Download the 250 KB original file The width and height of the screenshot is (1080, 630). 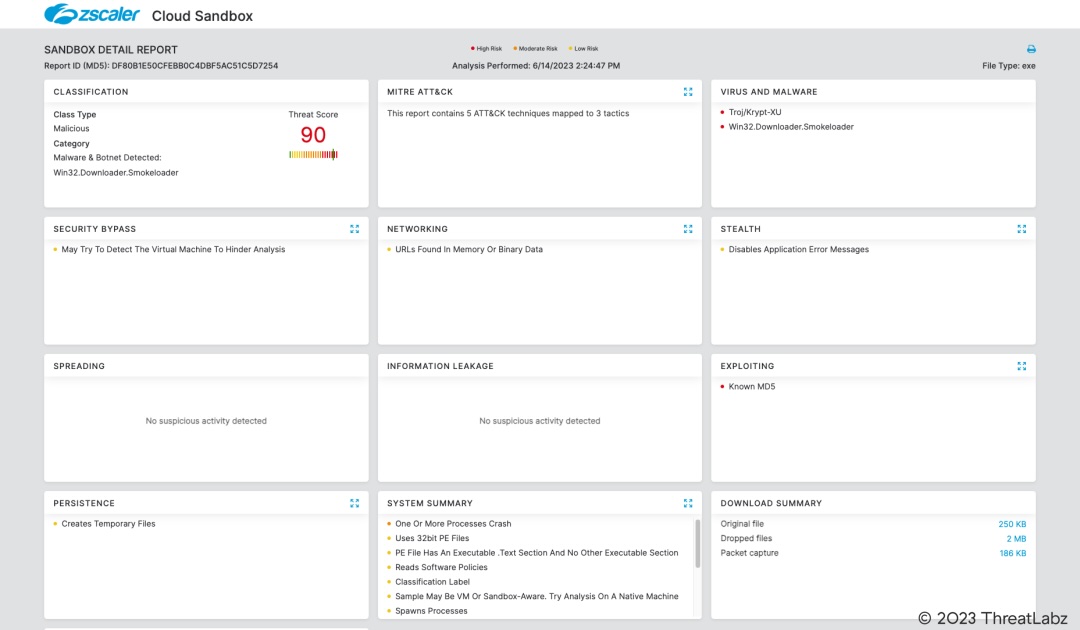click(x=1012, y=524)
